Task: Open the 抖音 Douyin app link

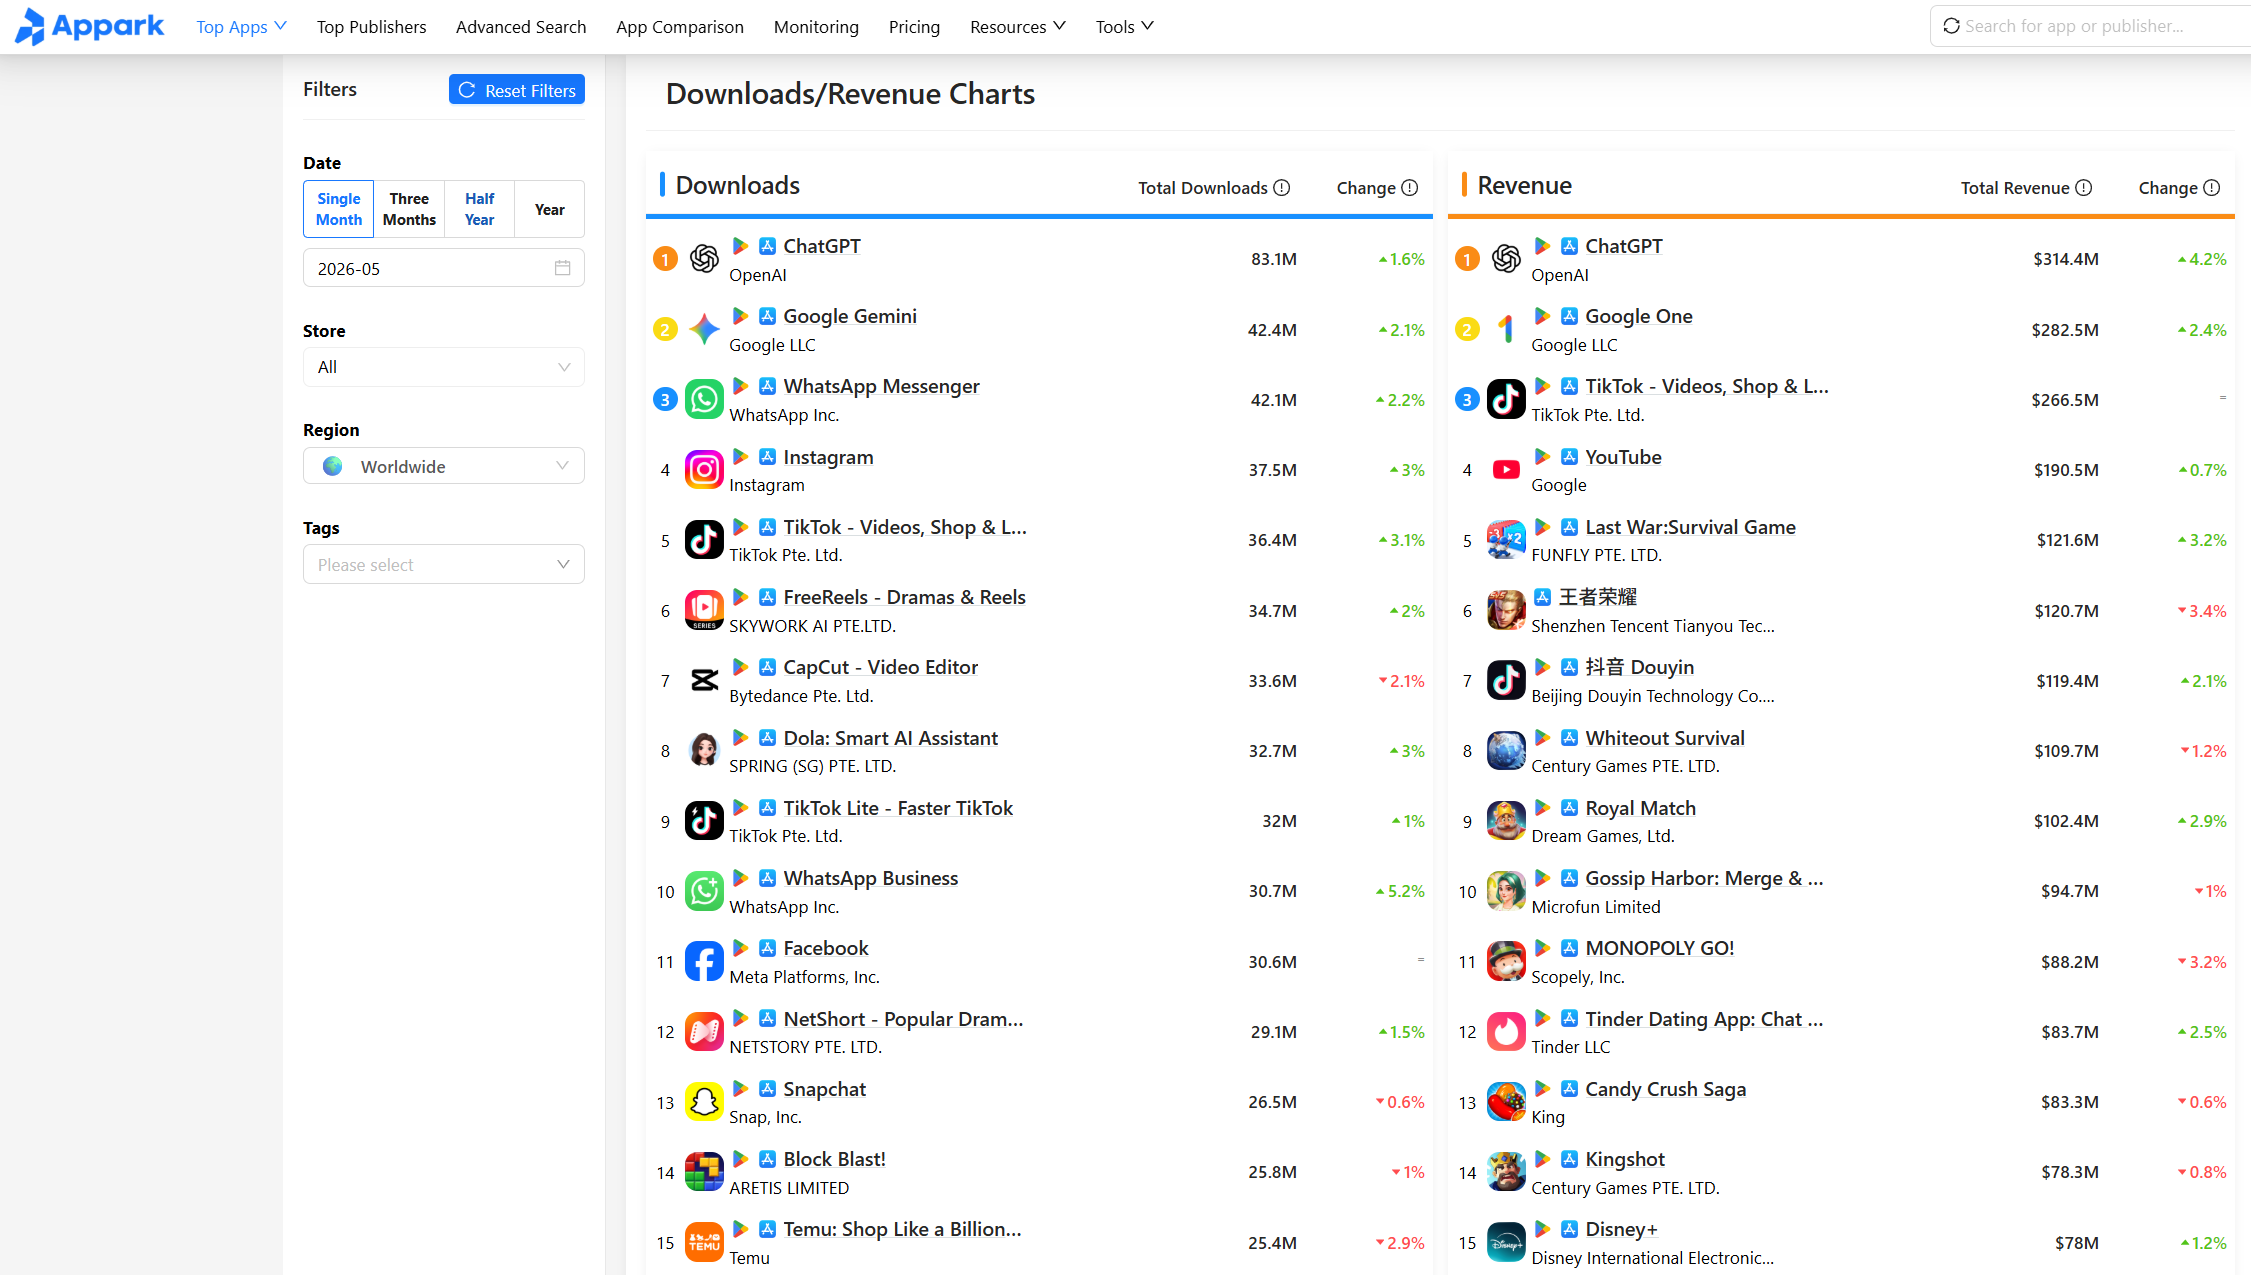Action: pyautogui.click(x=1640, y=667)
